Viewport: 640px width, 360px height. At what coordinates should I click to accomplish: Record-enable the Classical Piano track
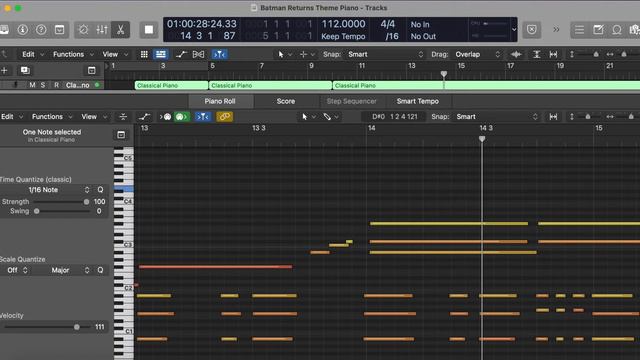pos(56,85)
